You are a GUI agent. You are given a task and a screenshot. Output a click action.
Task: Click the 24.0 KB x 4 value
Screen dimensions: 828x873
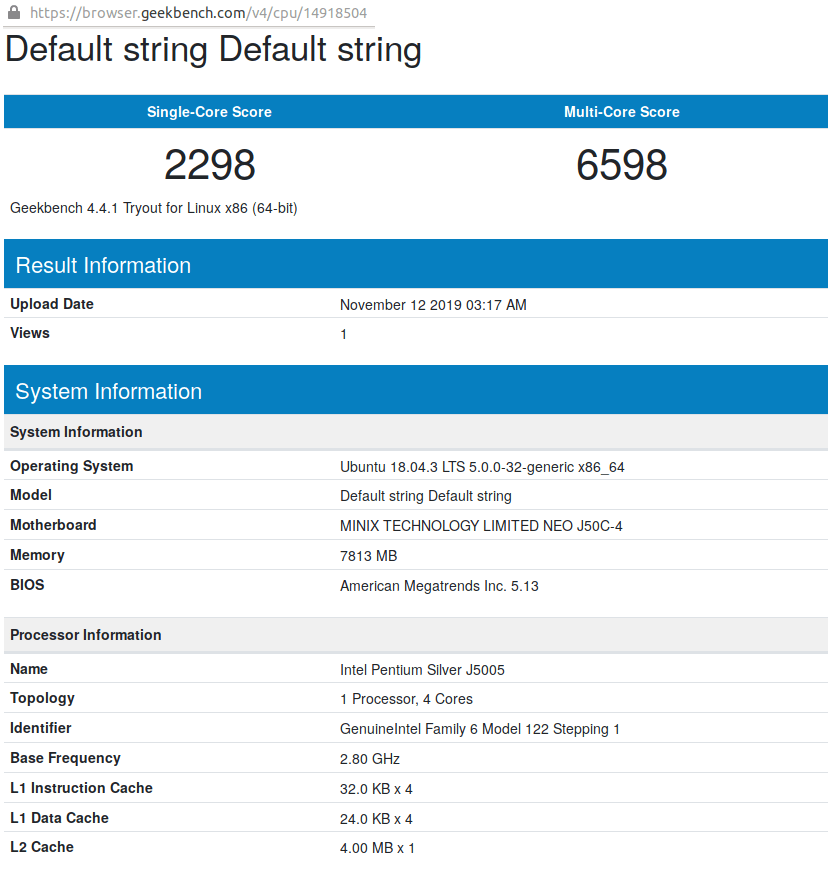(376, 820)
